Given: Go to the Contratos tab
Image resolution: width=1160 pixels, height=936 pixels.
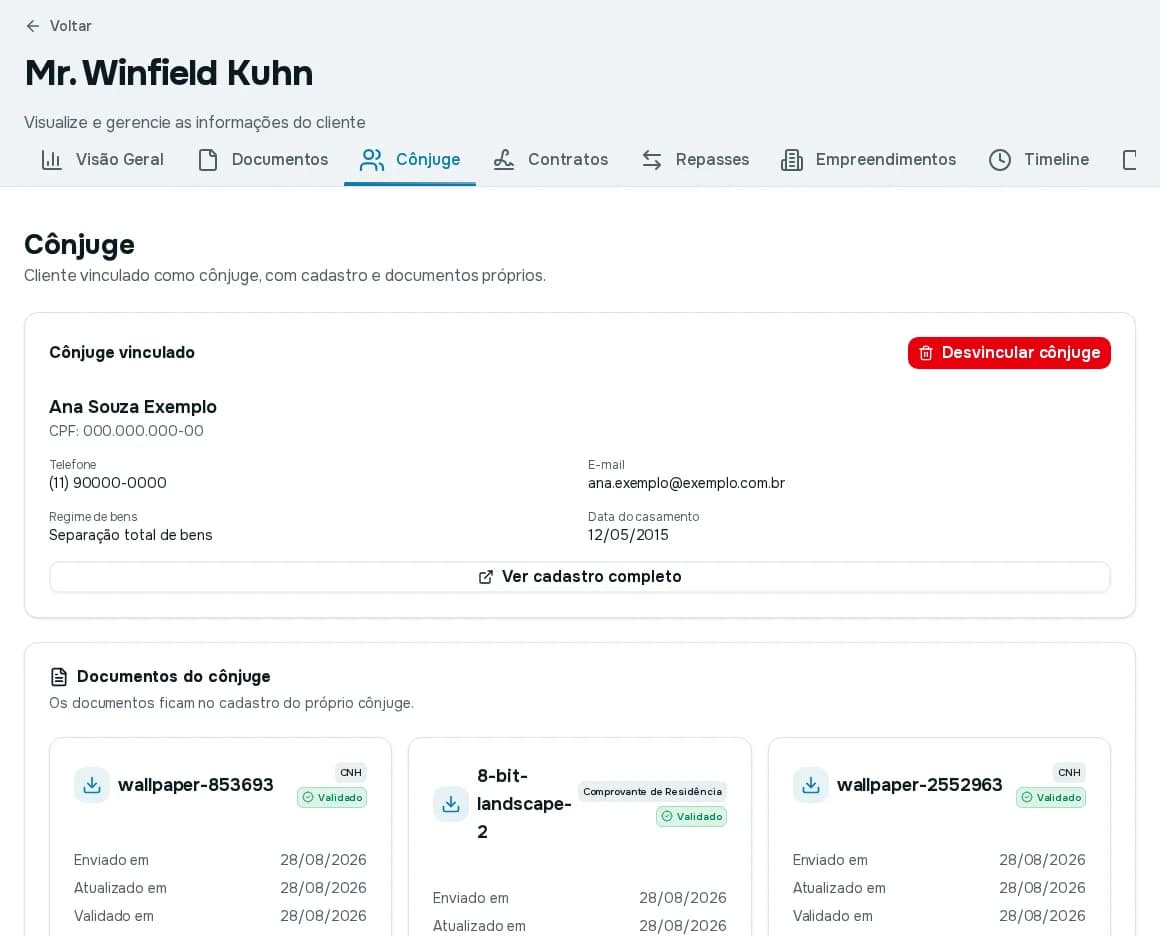Looking at the screenshot, I should pos(551,160).
